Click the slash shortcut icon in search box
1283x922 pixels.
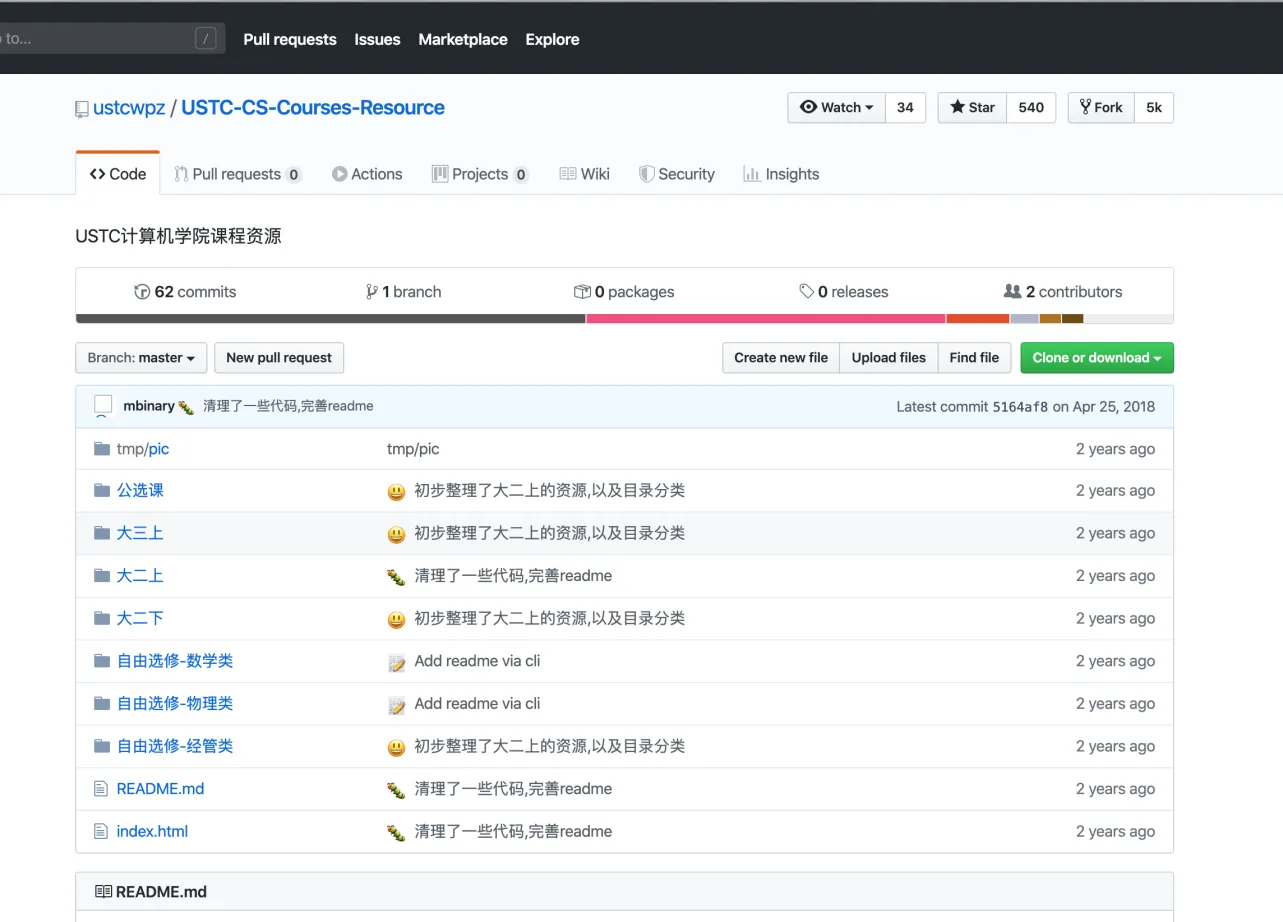click(x=206, y=39)
